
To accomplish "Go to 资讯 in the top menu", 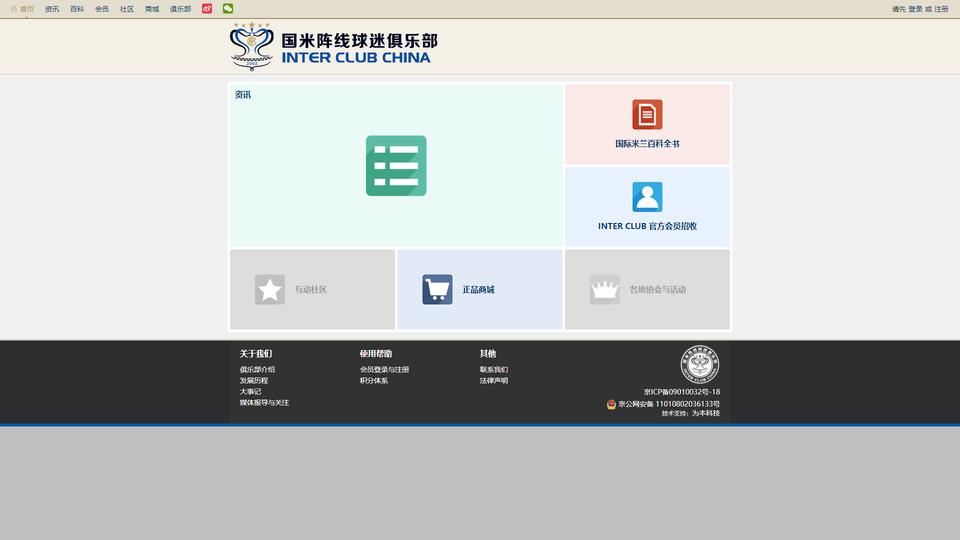I will 52,9.
